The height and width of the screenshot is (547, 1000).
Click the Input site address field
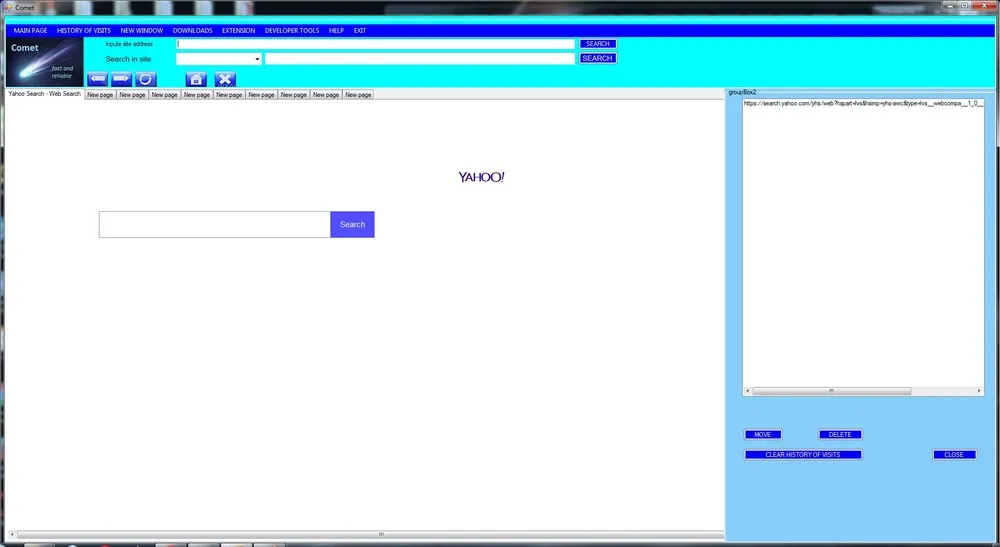(375, 44)
